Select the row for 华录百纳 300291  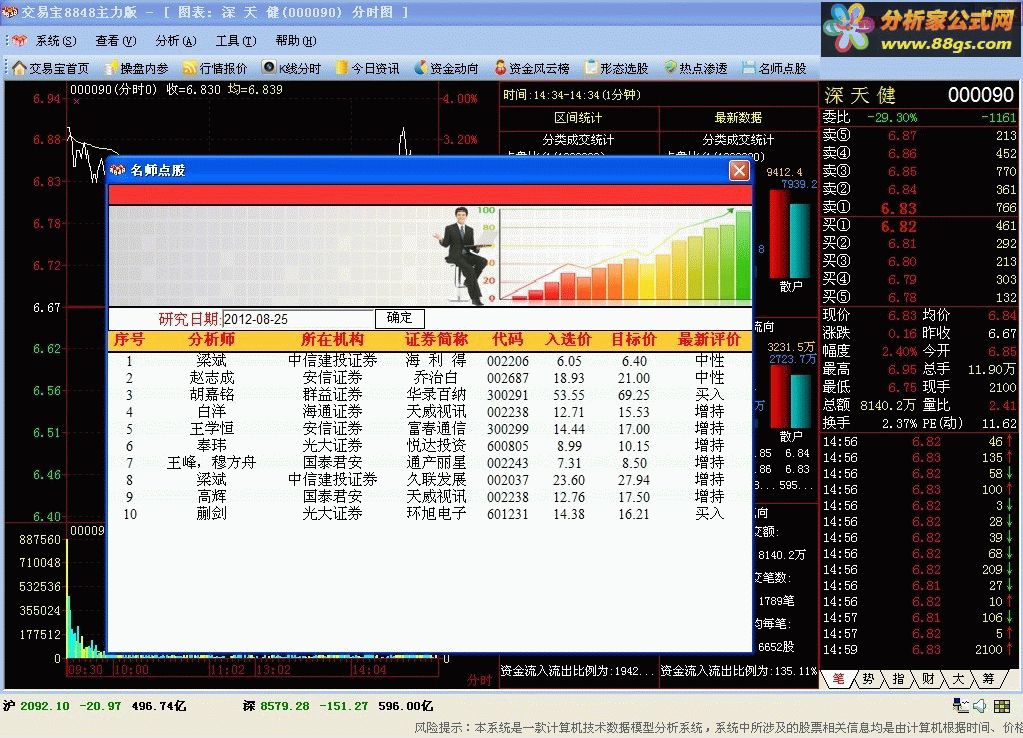pyautogui.click(x=430, y=395)
